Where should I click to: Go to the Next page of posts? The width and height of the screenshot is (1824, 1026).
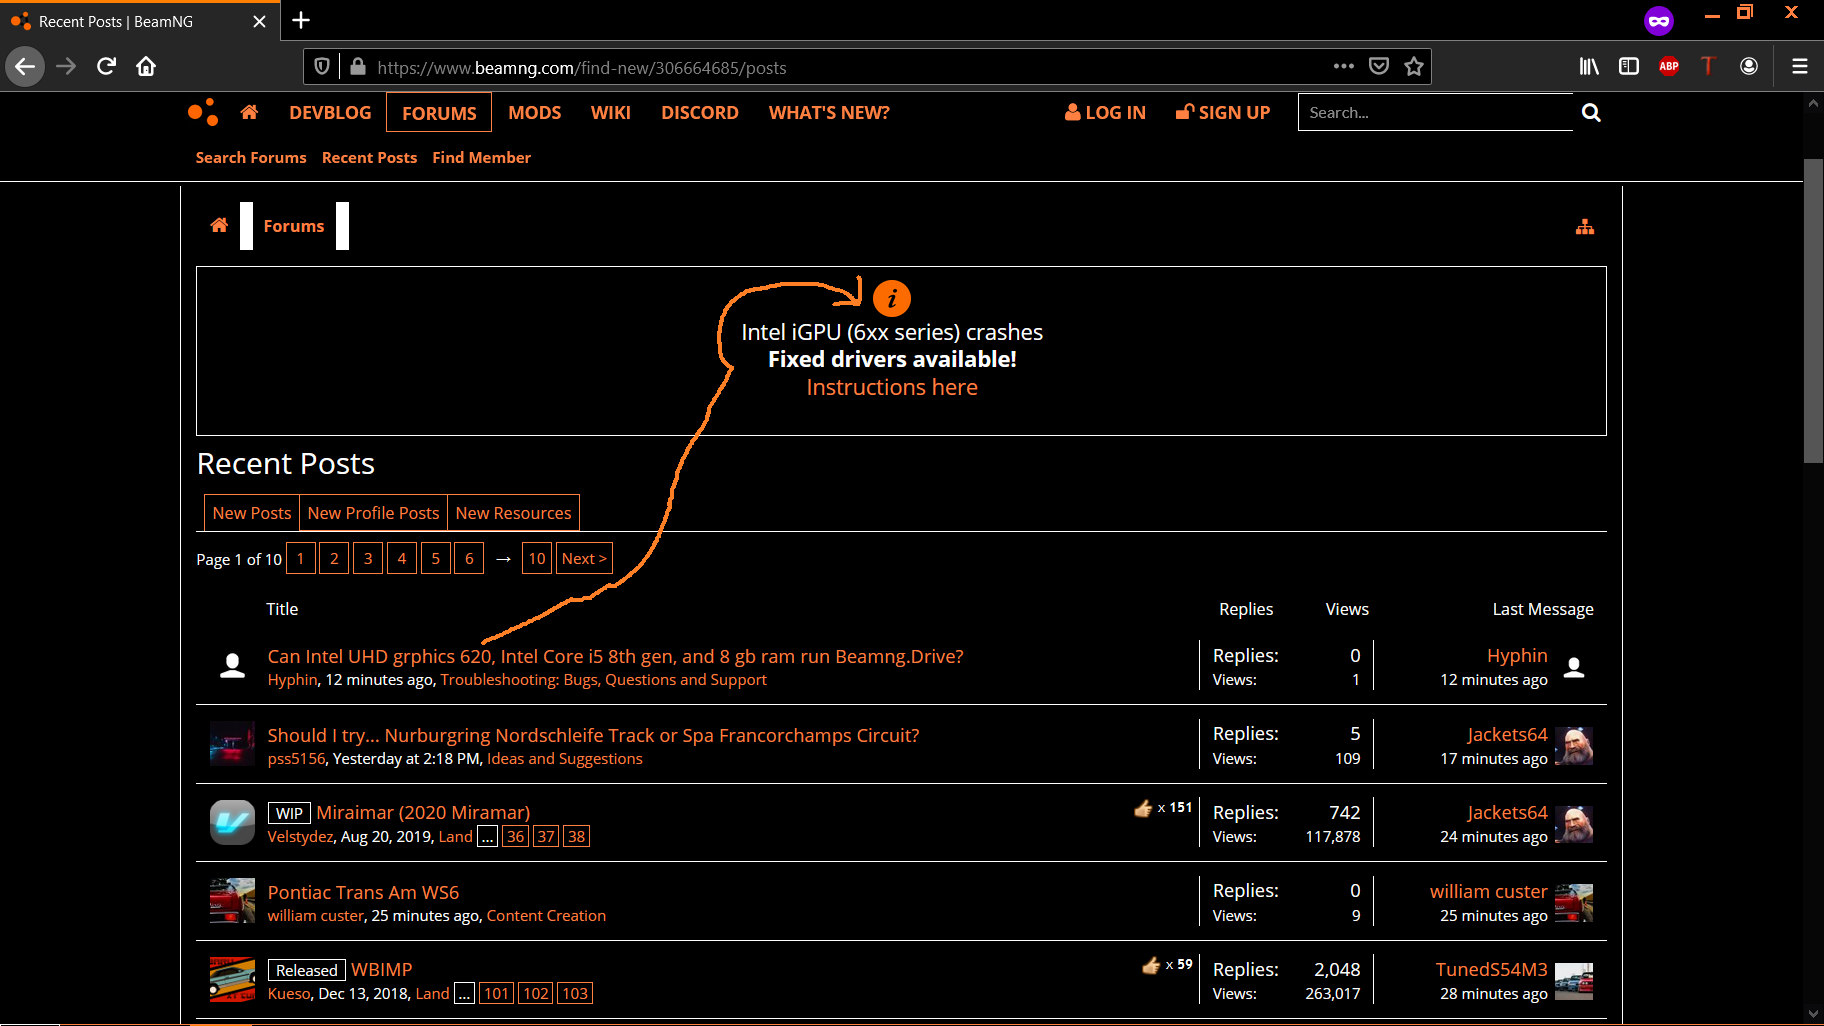tap(584, 559)
